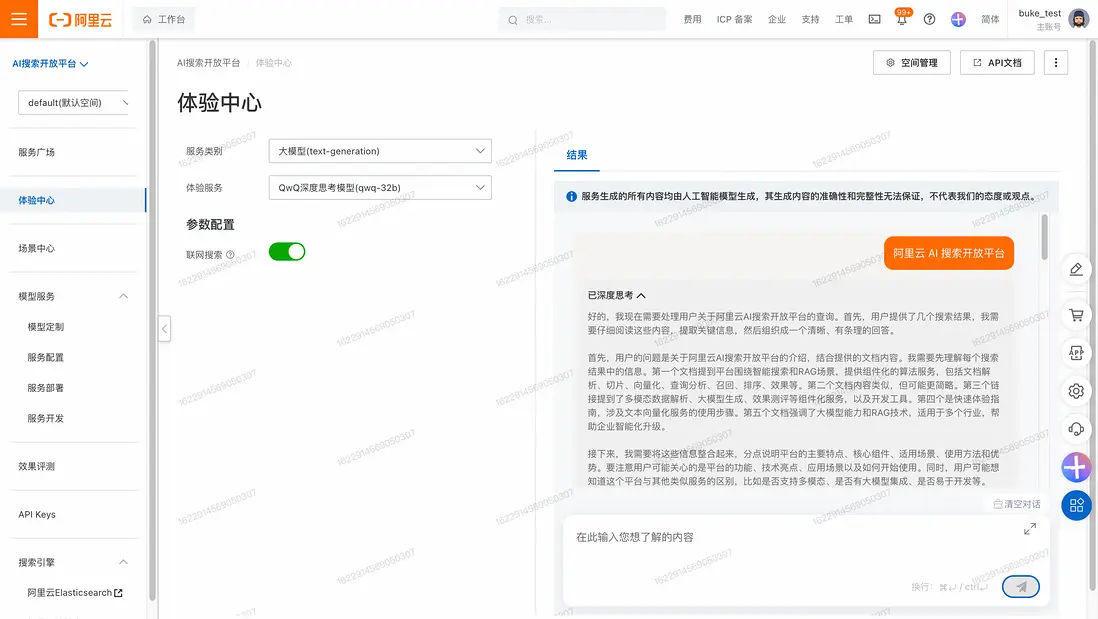1098x619 pixels.
Task: Expand the input box with the expand icon
Action: (1029, 529)
